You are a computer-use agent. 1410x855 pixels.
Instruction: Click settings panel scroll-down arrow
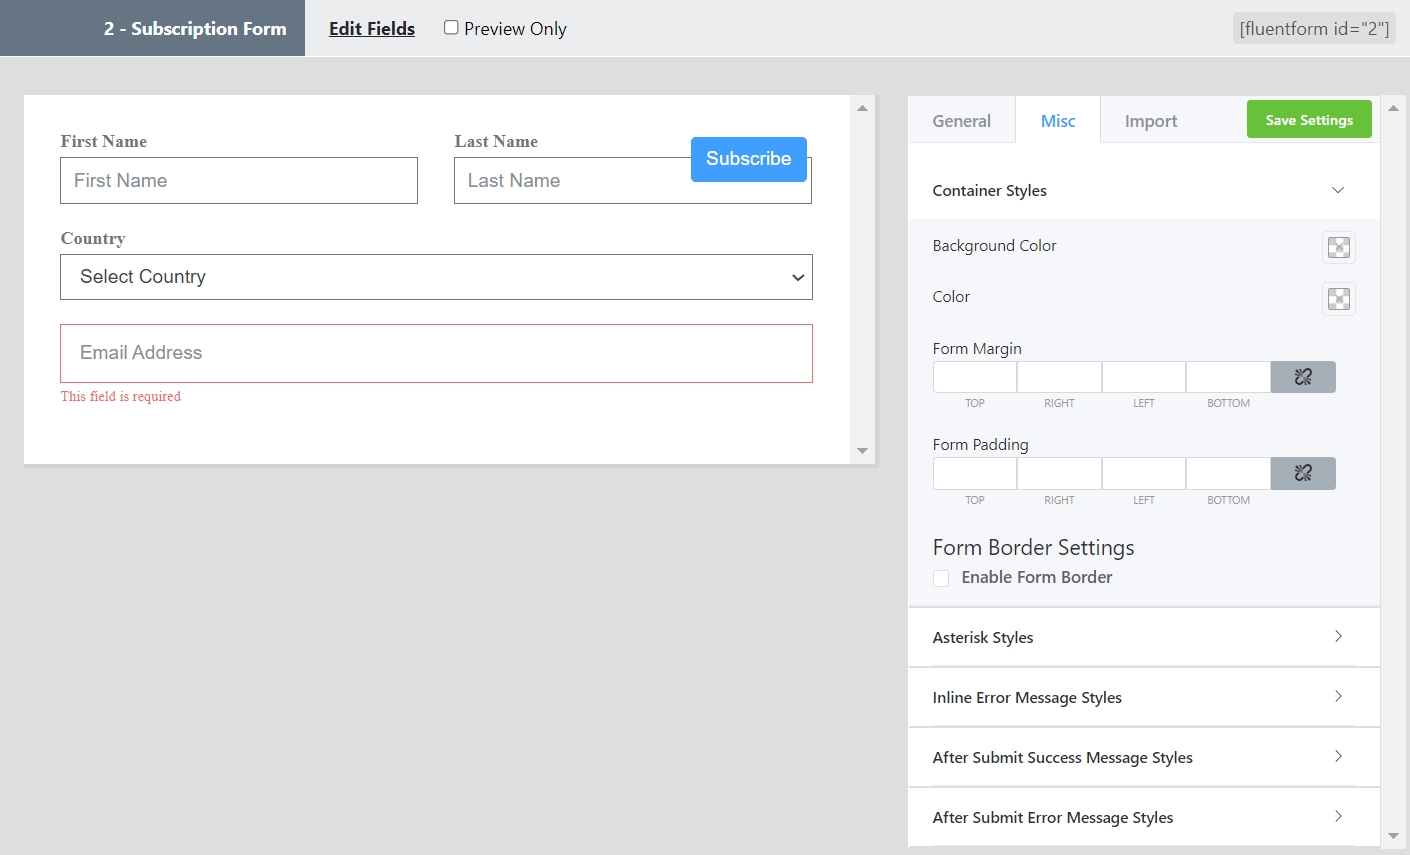(x=1393, y=836)
